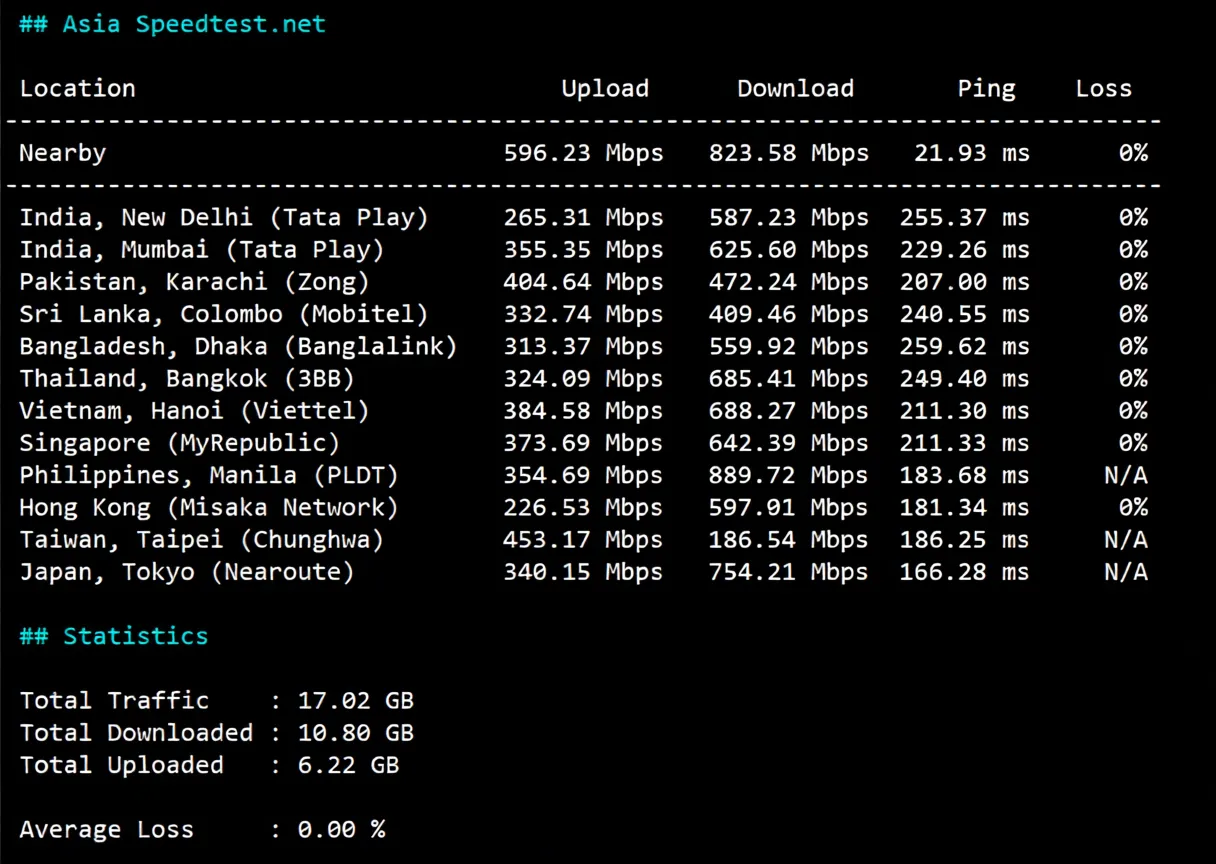This screenshot has width=1216, height=864.
Task: Click the Total Traffic 17.02 GB value
Action: 355,700
